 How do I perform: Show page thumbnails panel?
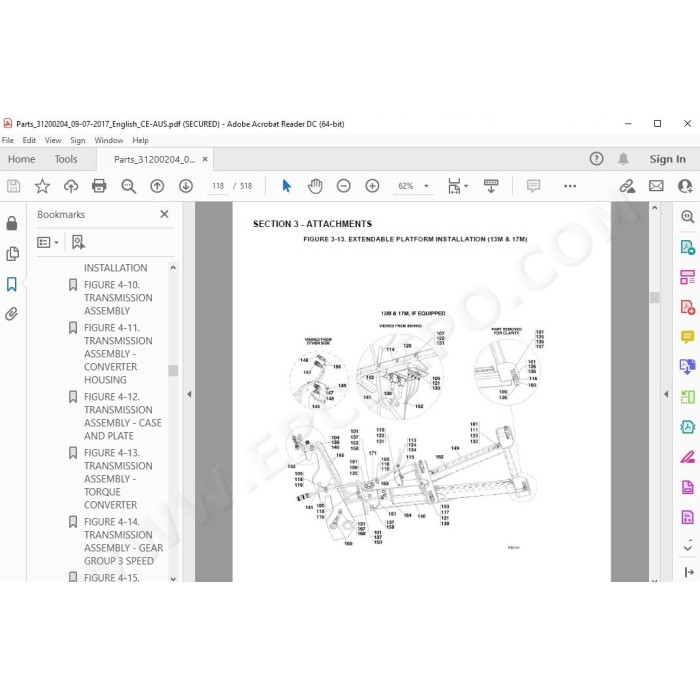pyautogui.click(x=12, y=254)
